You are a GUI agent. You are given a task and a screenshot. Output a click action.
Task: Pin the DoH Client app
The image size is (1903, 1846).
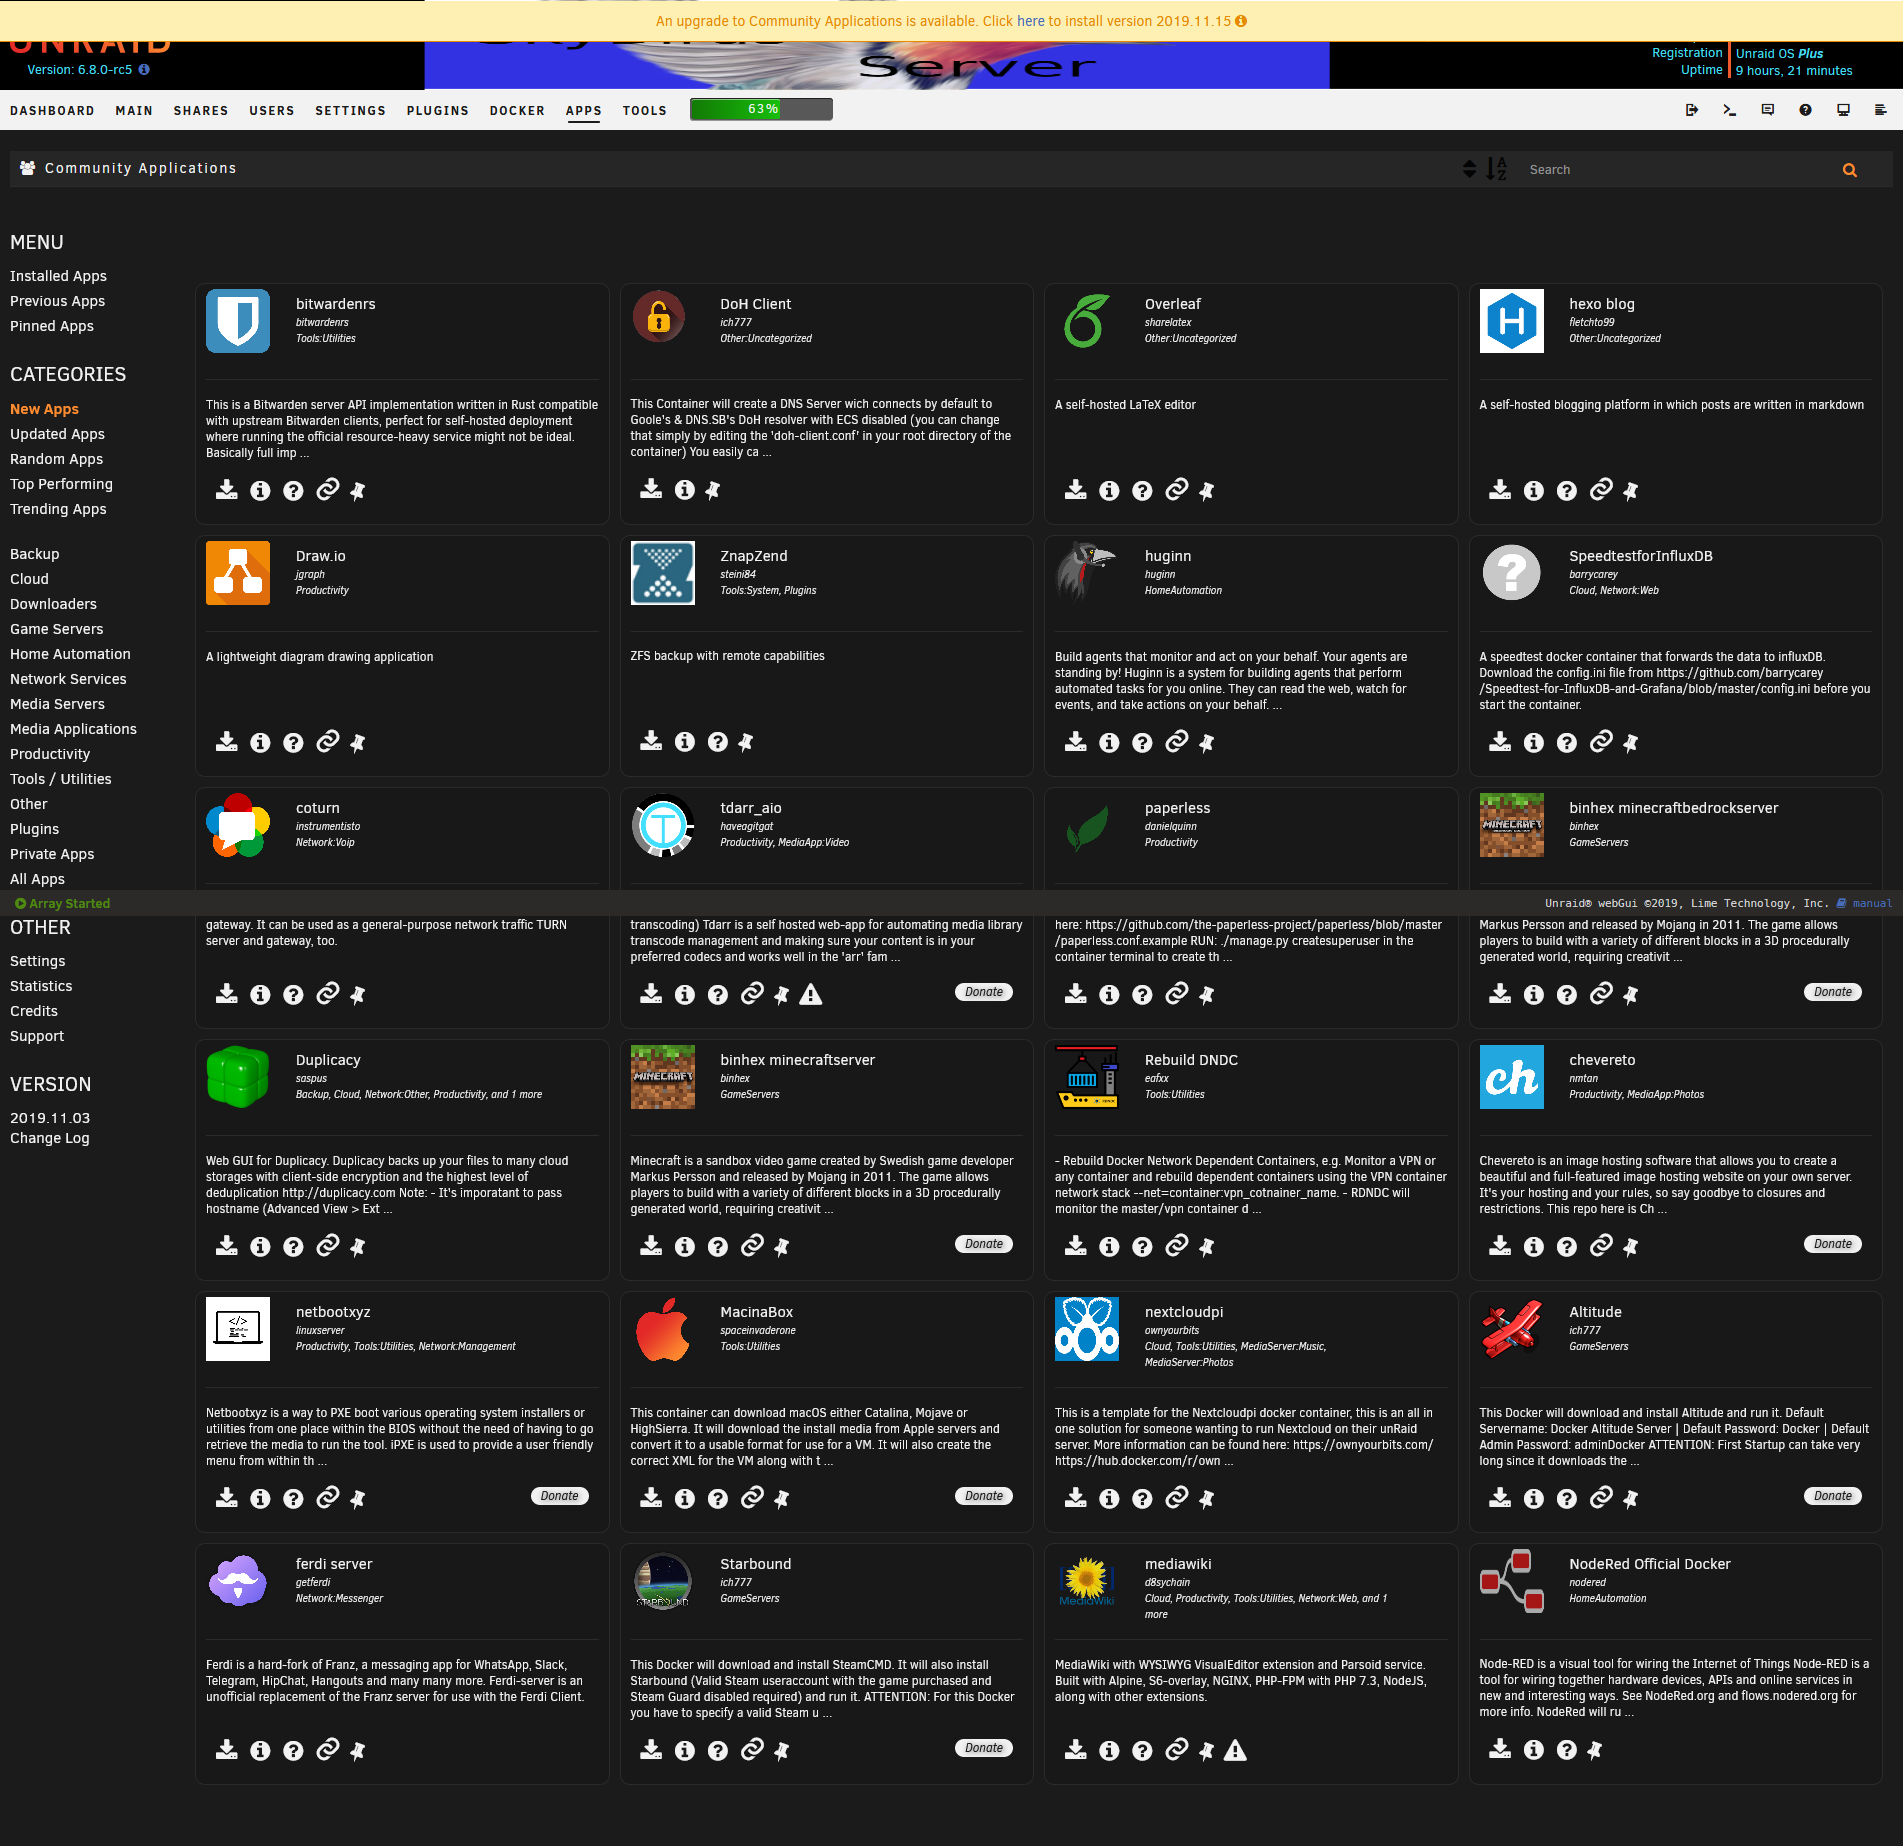[x=713, y=490]
